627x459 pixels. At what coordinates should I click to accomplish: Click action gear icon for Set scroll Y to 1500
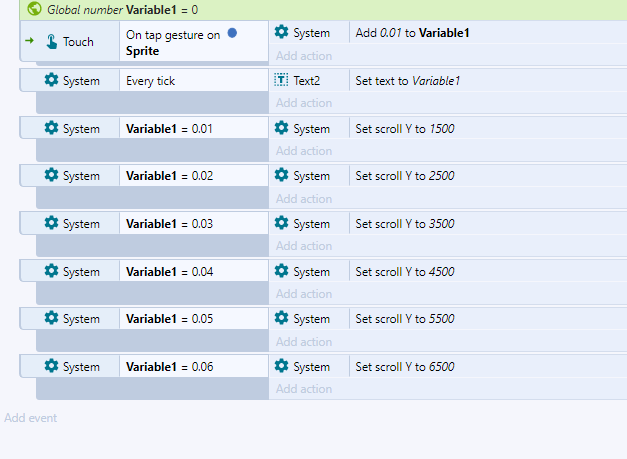click(x=282, y=128)
